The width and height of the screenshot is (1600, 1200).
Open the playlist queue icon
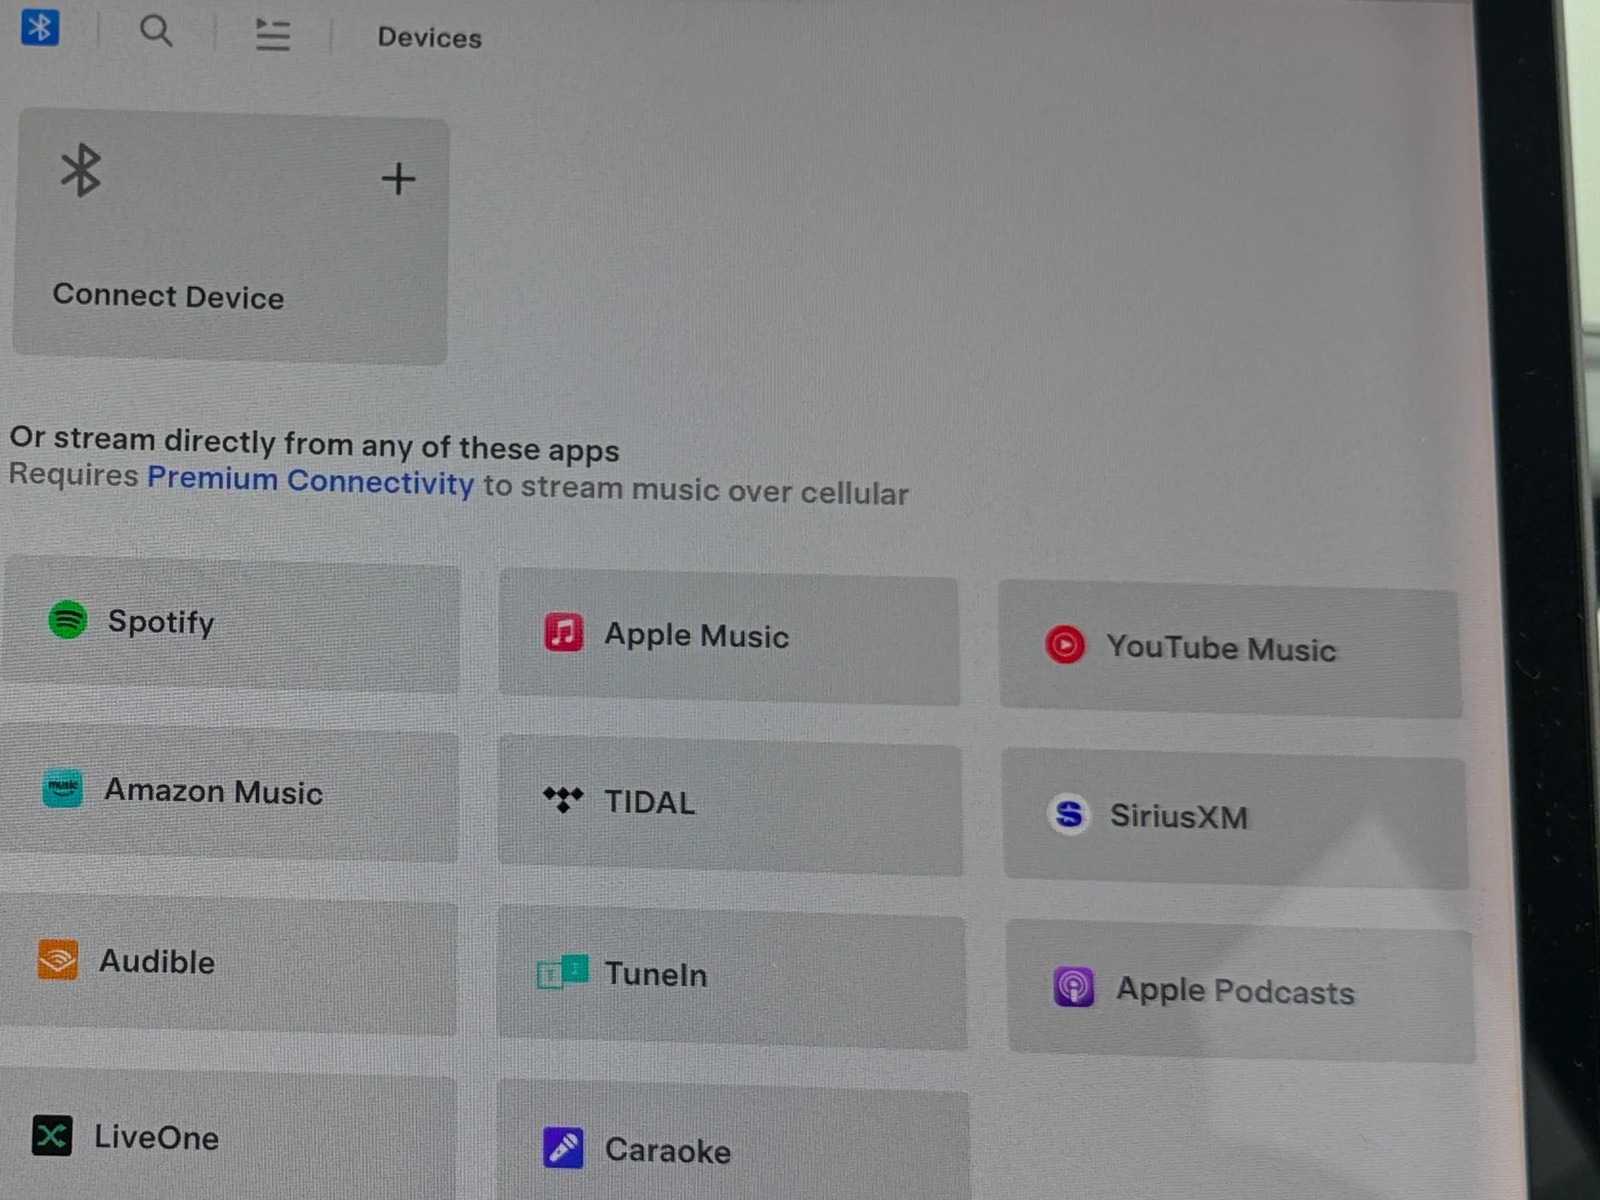coord(272,35)
